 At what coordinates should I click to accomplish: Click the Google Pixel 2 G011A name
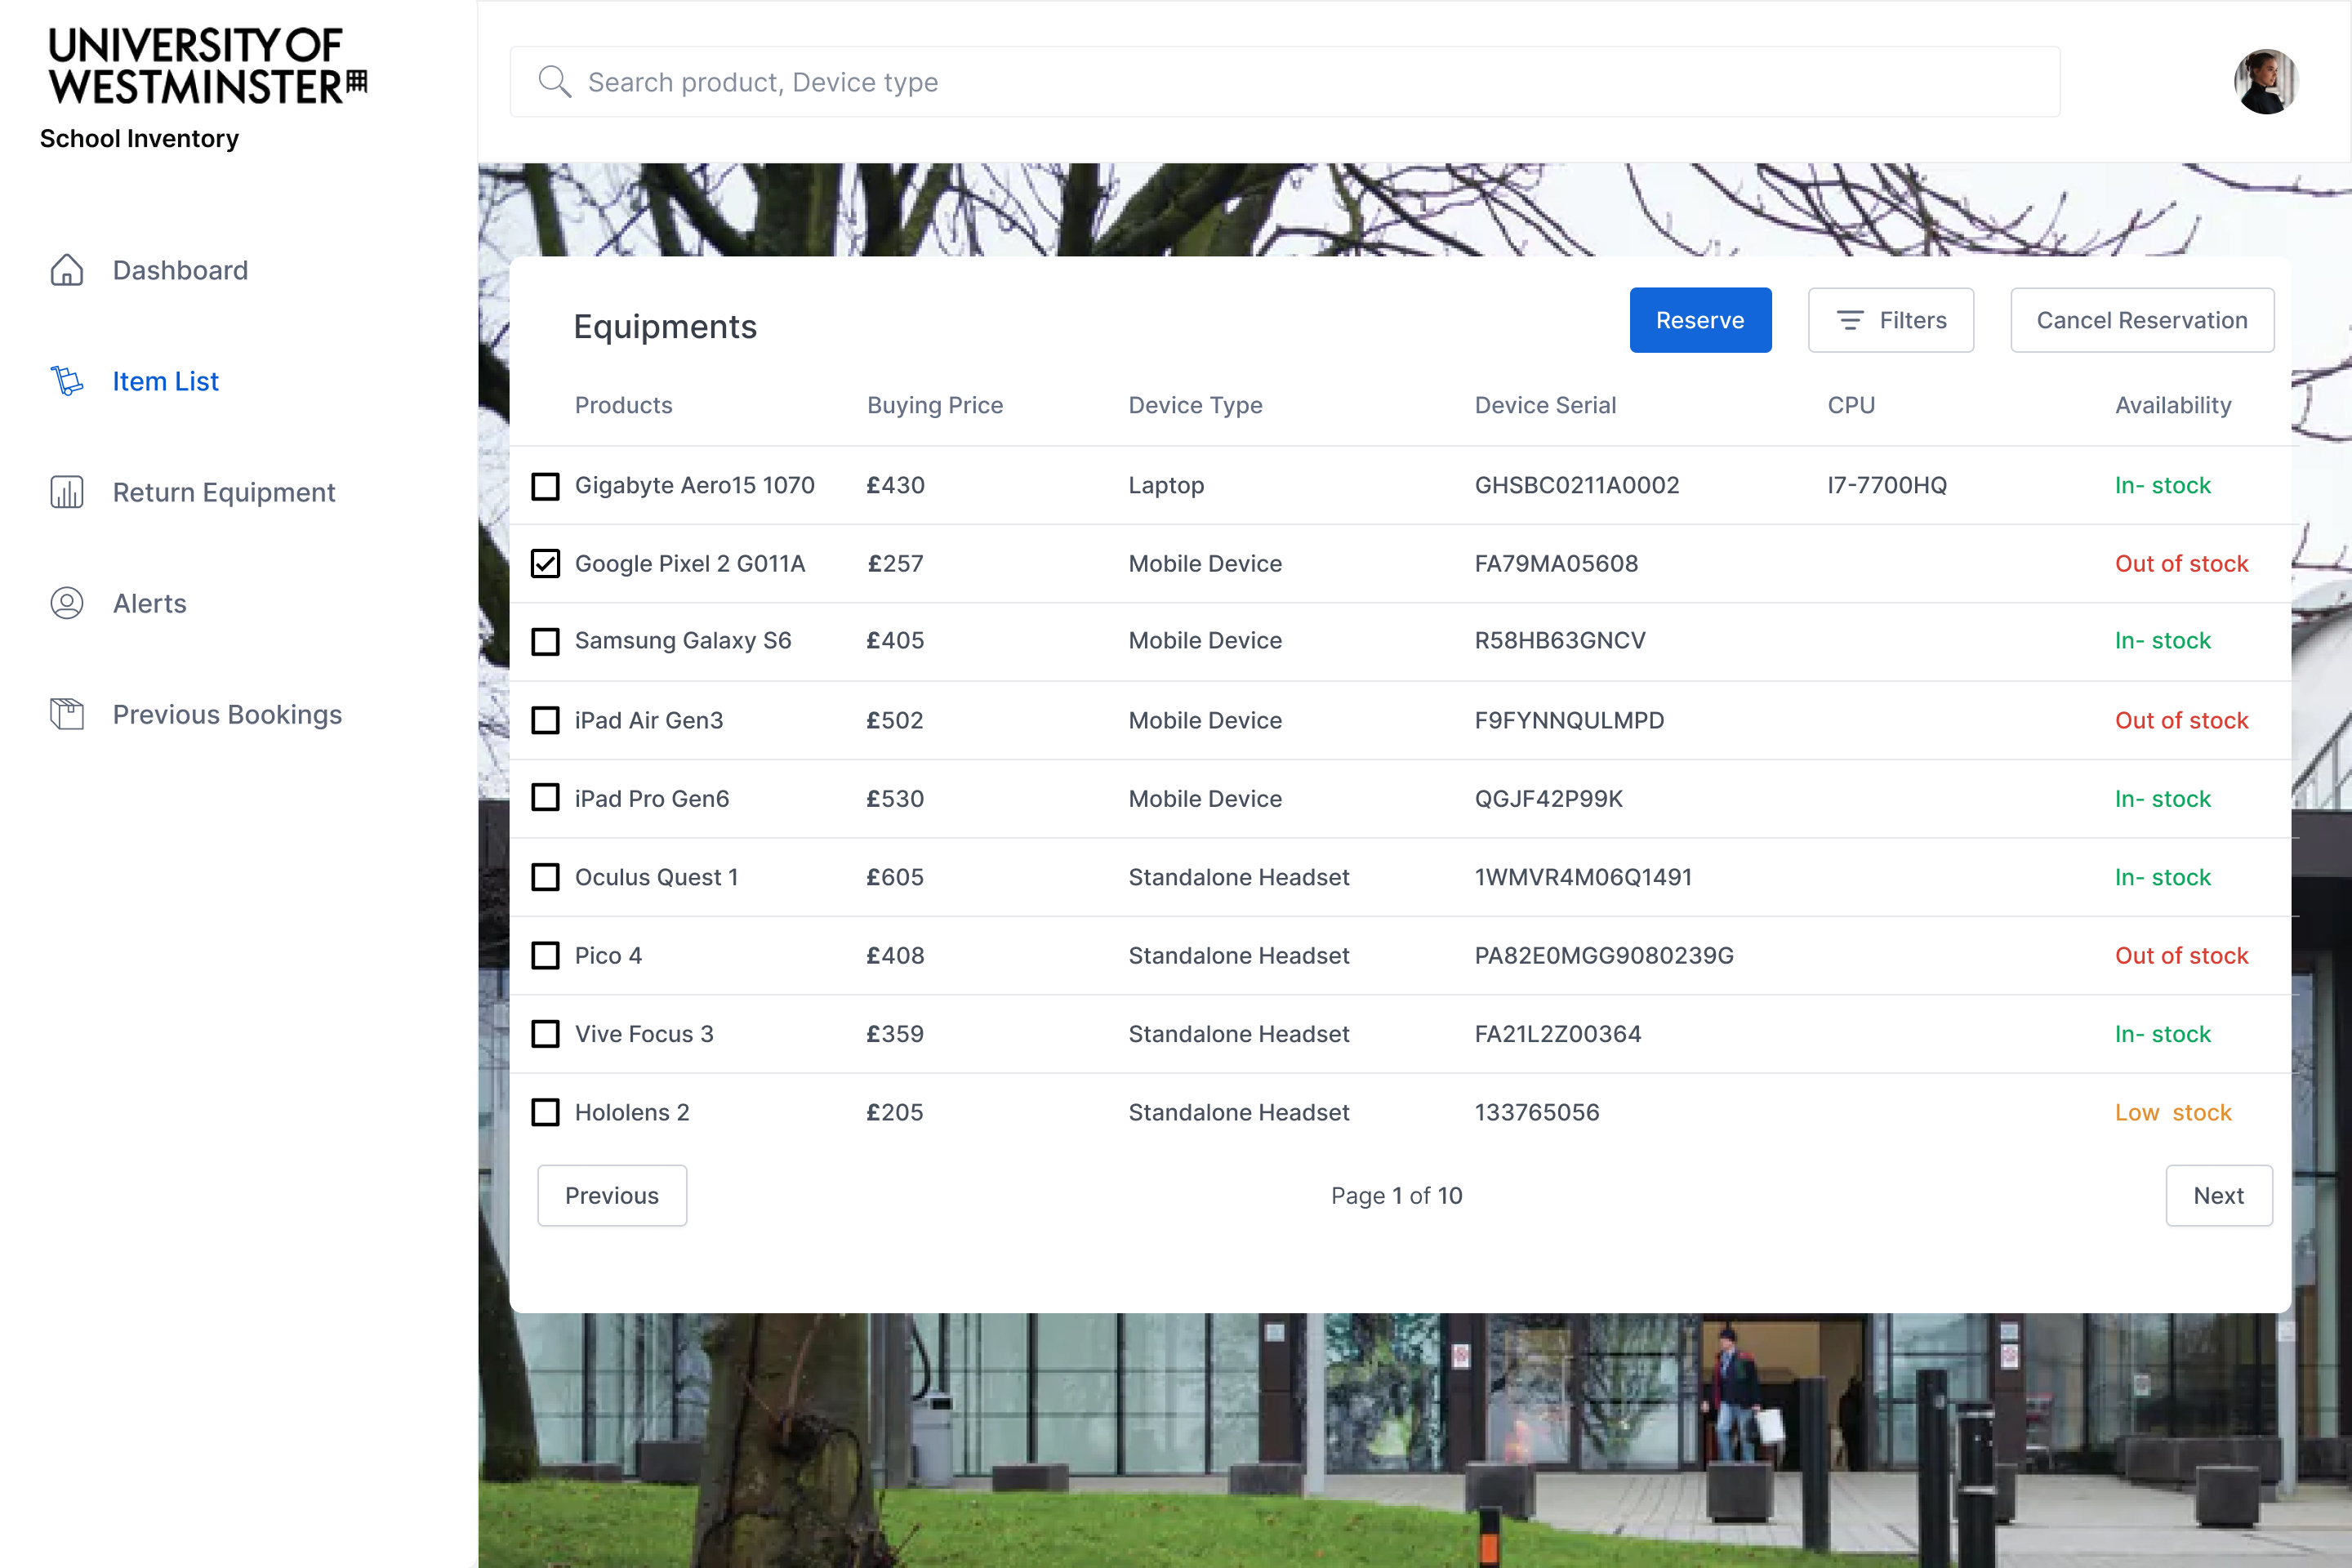(x=690, y=564)
